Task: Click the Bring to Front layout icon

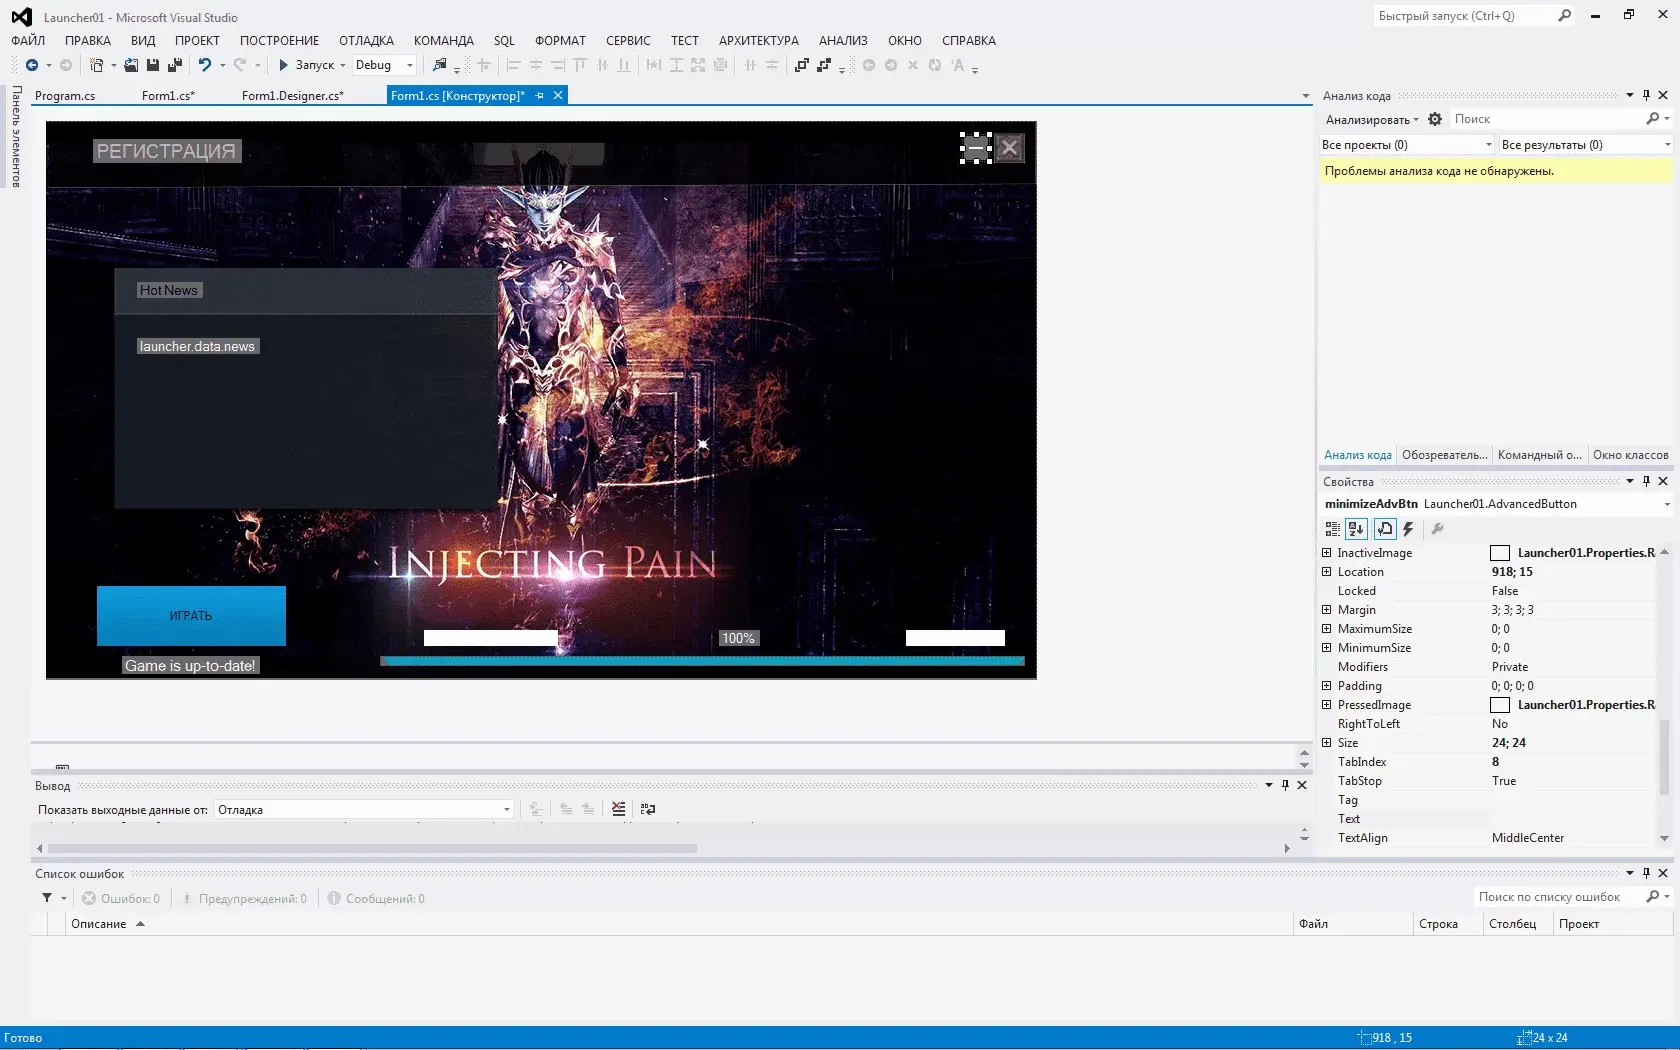Action: (x=802, y=65)
